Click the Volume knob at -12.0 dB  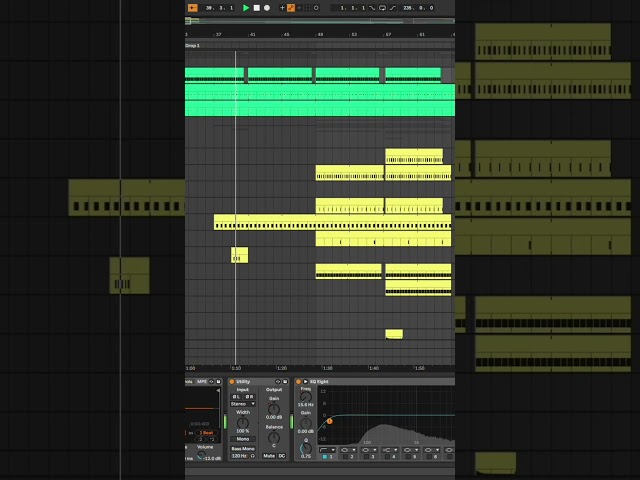(201, 455)
